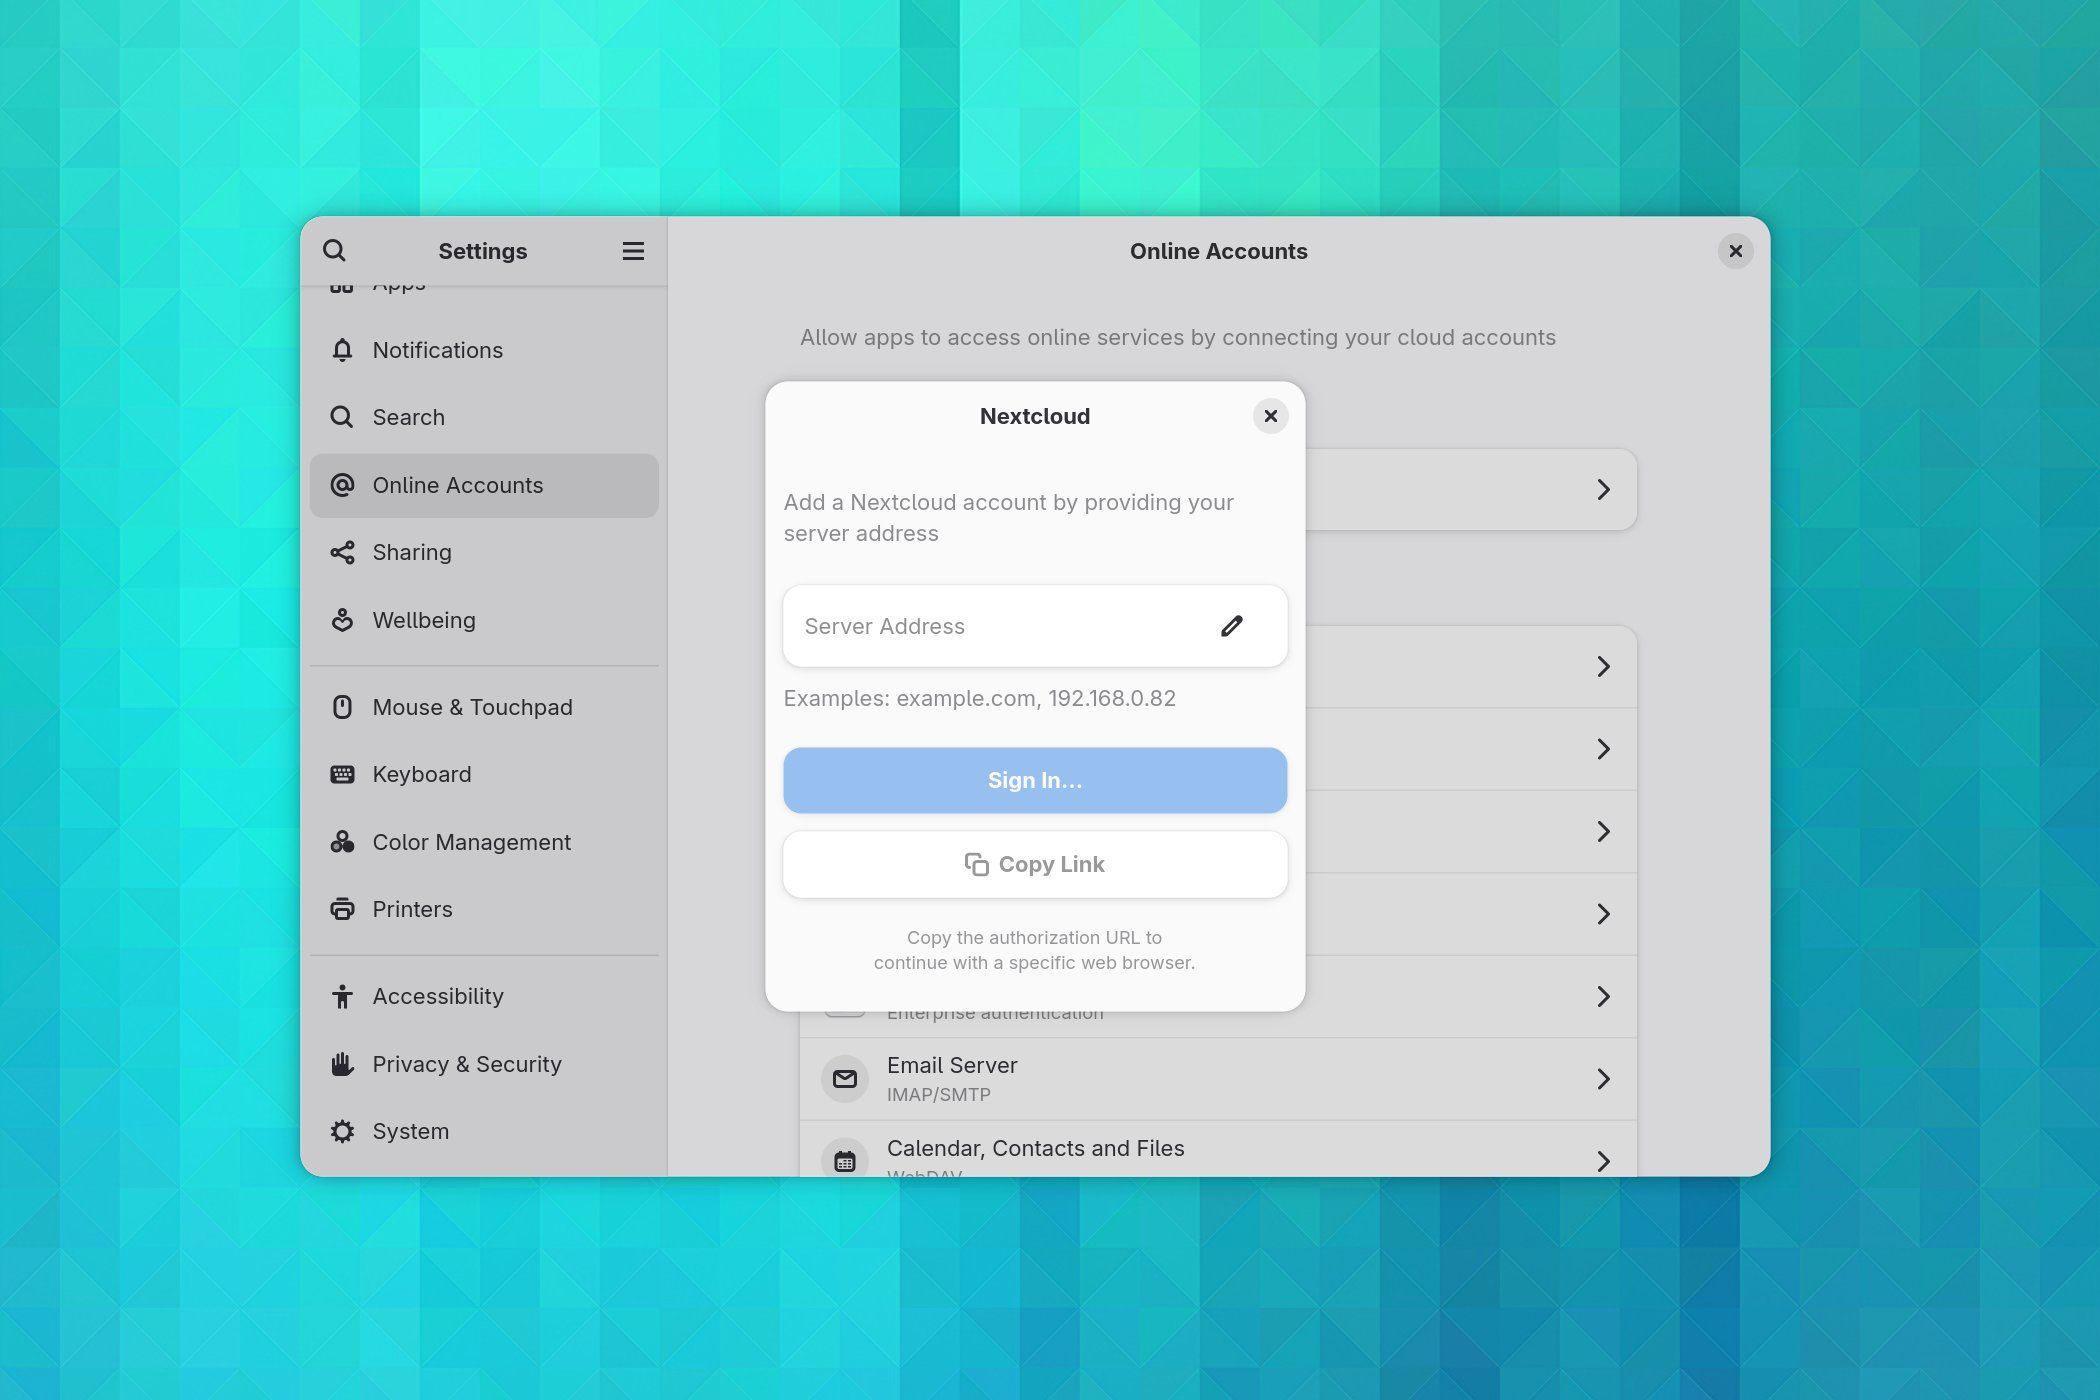Click the Wellbeing icon
The width and height of the screenshot is (2100, 1400).
click(x=342, y=620)
